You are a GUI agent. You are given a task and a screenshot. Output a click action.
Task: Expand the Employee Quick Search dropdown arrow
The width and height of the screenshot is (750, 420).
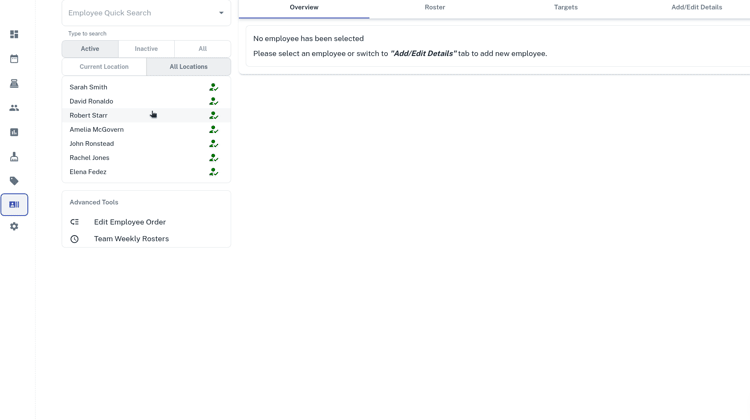tap(221, 13)
